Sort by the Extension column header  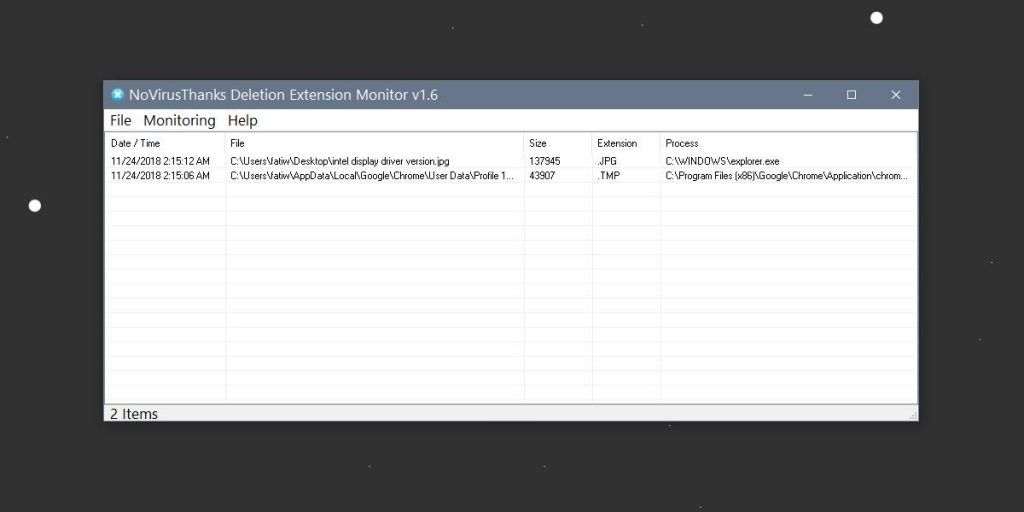[x=617, y=143]
